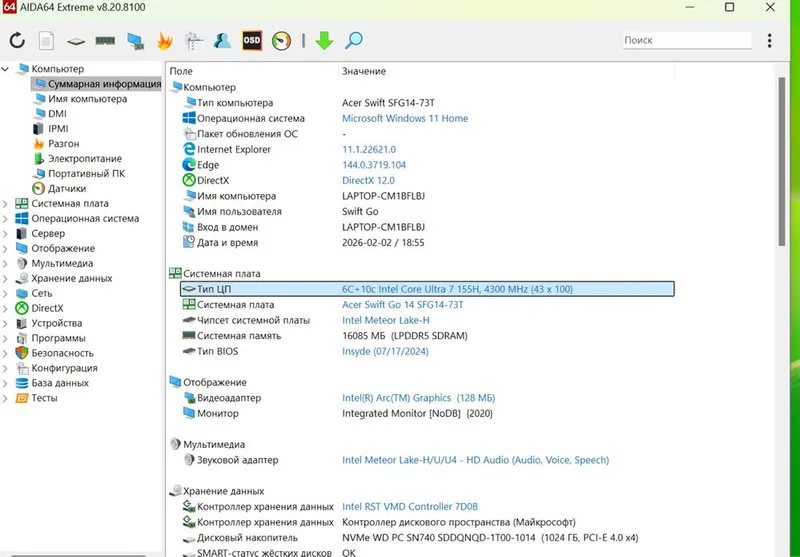Open the Intel(R) Arc(TM) Graphics link
800x557 pixels.
point(418,398)
